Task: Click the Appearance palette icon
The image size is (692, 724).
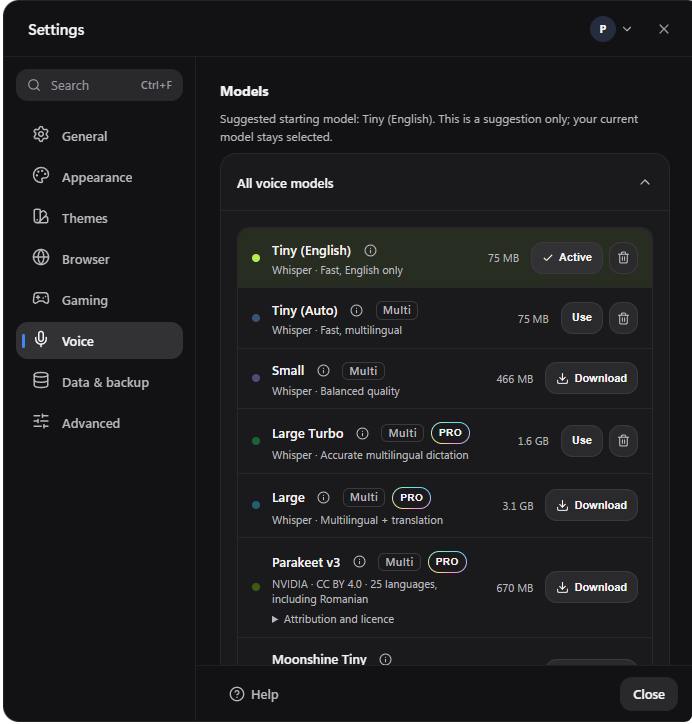Action: (41, 175)
